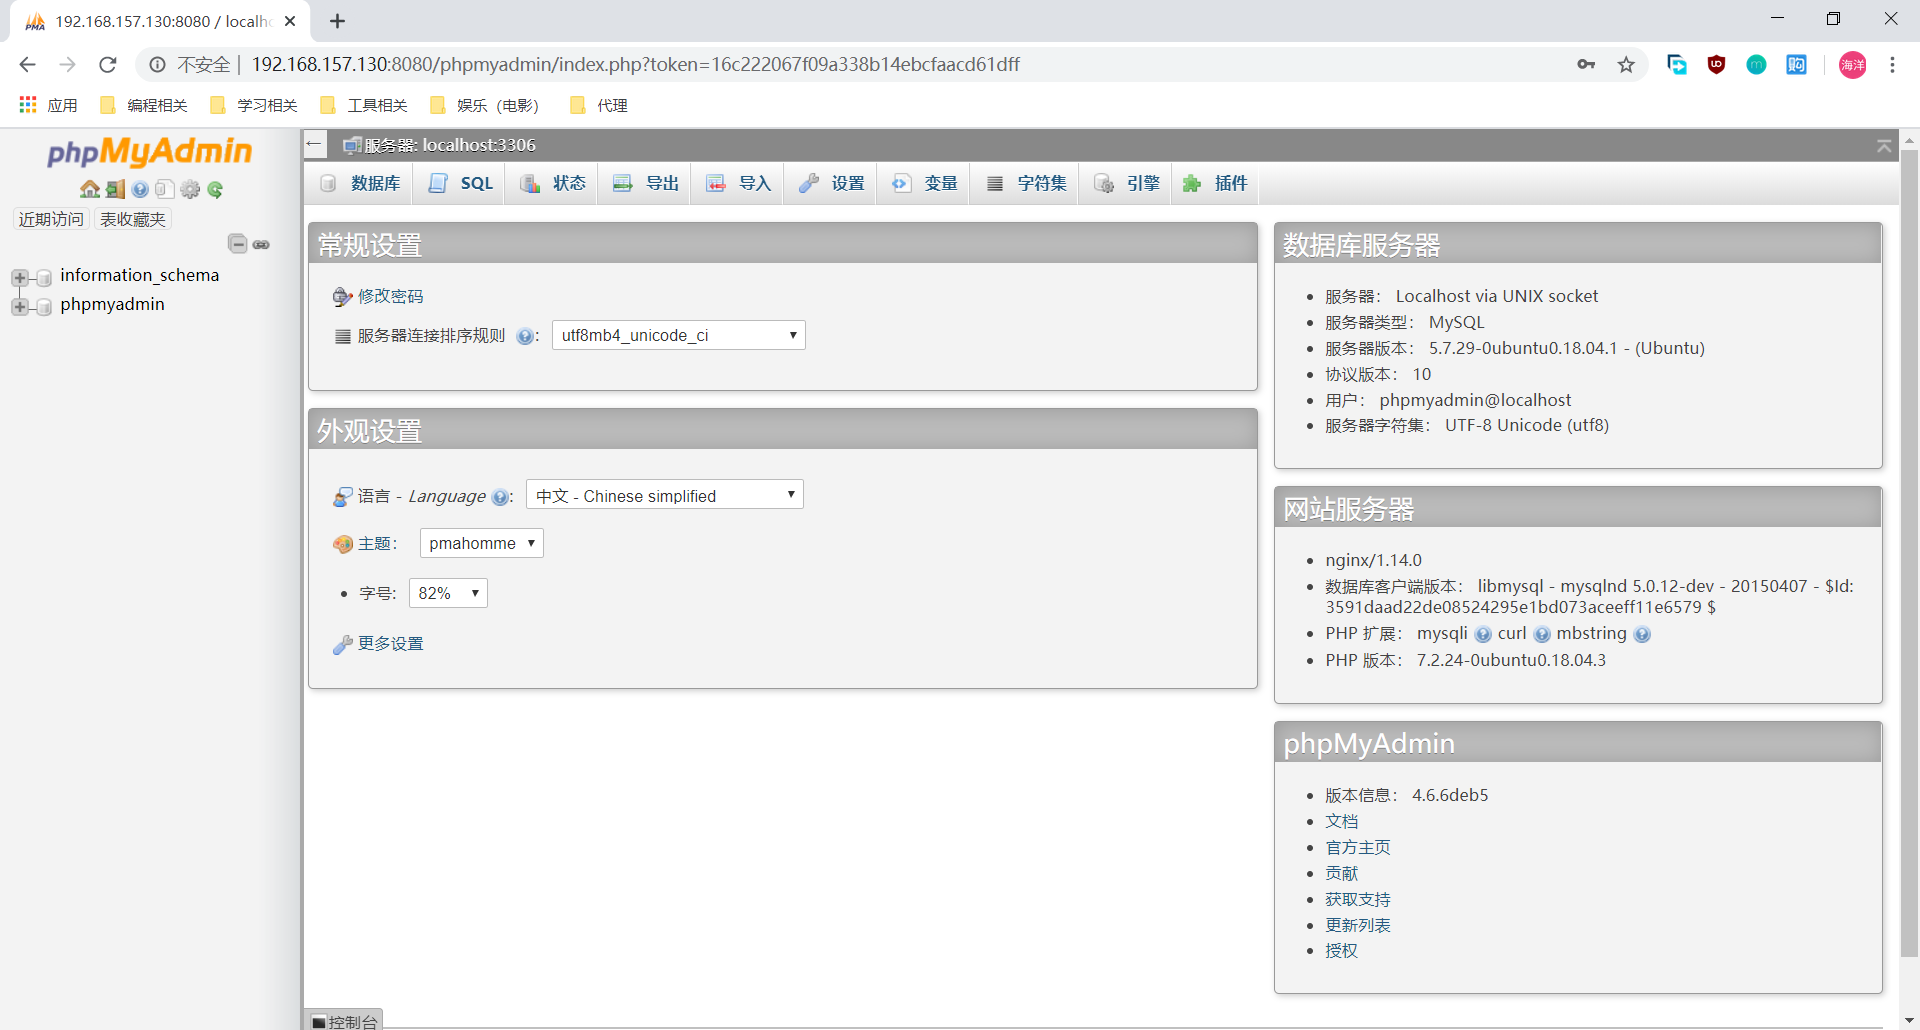Open the 授权 link

tap(1341, 951)
